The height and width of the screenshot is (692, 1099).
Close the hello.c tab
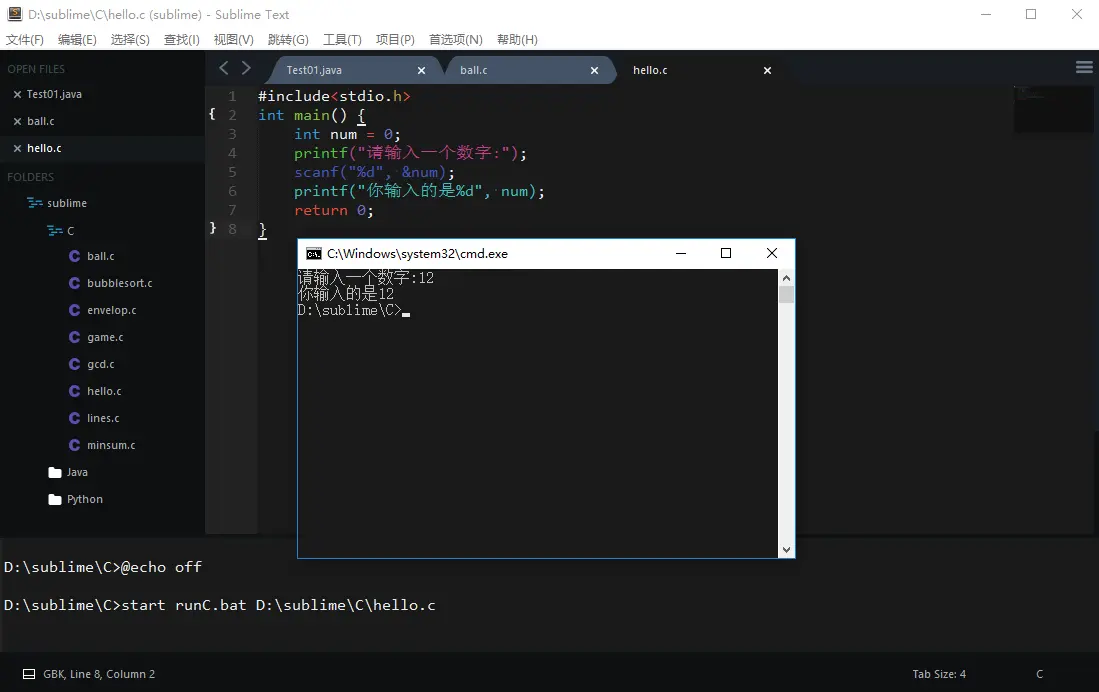click(x=767, y=71)
